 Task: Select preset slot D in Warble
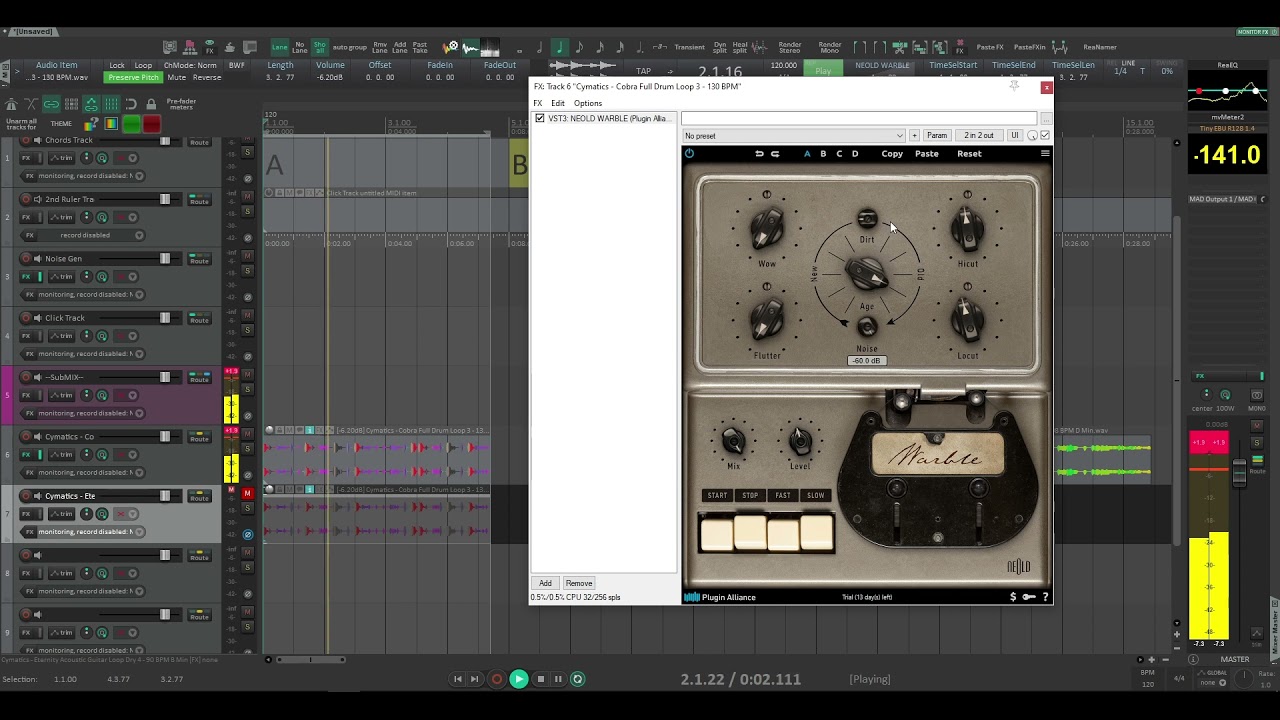(x=855, y=153)
